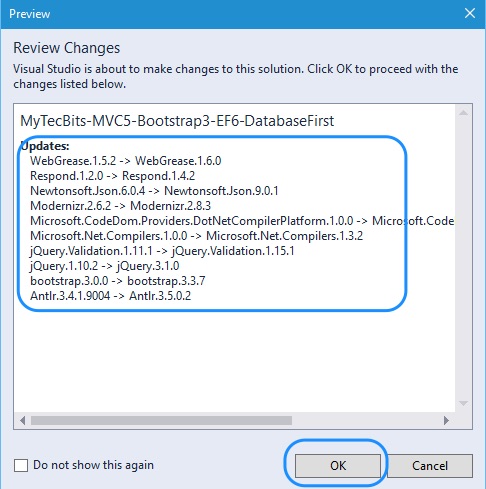Viewport: 486px width, 489px height.
Task: Click the Review Changes heading
Action: [67, 48]
